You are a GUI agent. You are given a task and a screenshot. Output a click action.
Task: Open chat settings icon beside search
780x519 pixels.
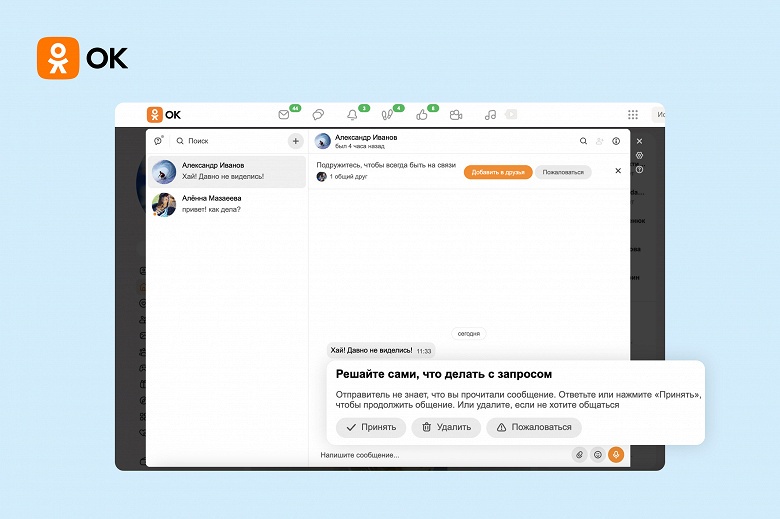pyautogui.click(x=159, y=141)
